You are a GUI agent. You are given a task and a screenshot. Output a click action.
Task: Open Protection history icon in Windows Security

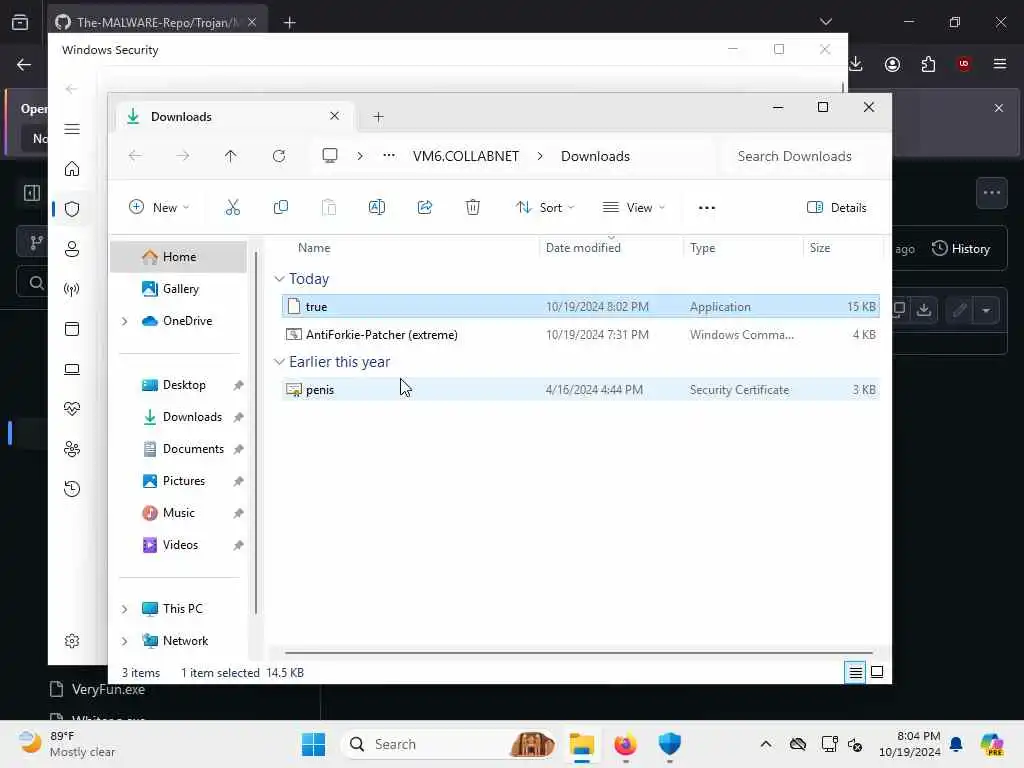(72, 488)
